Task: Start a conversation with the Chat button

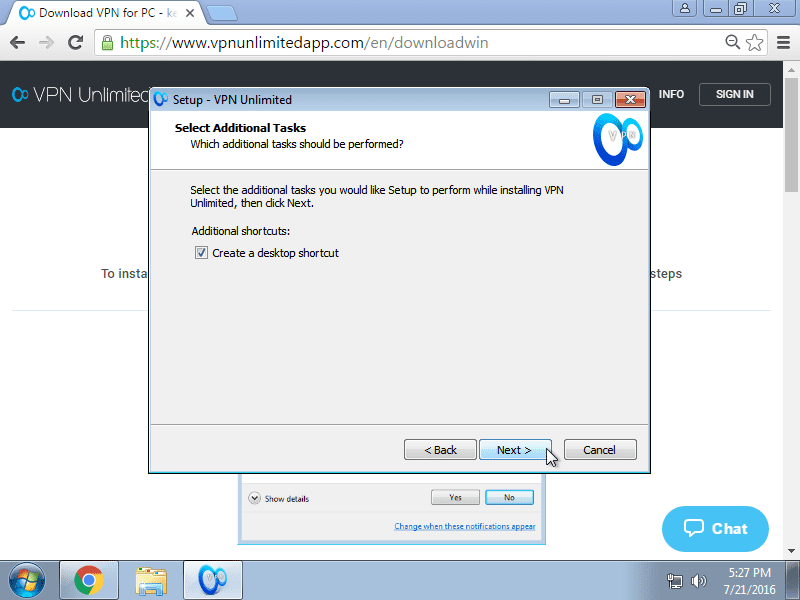Action: click(715, 528)
